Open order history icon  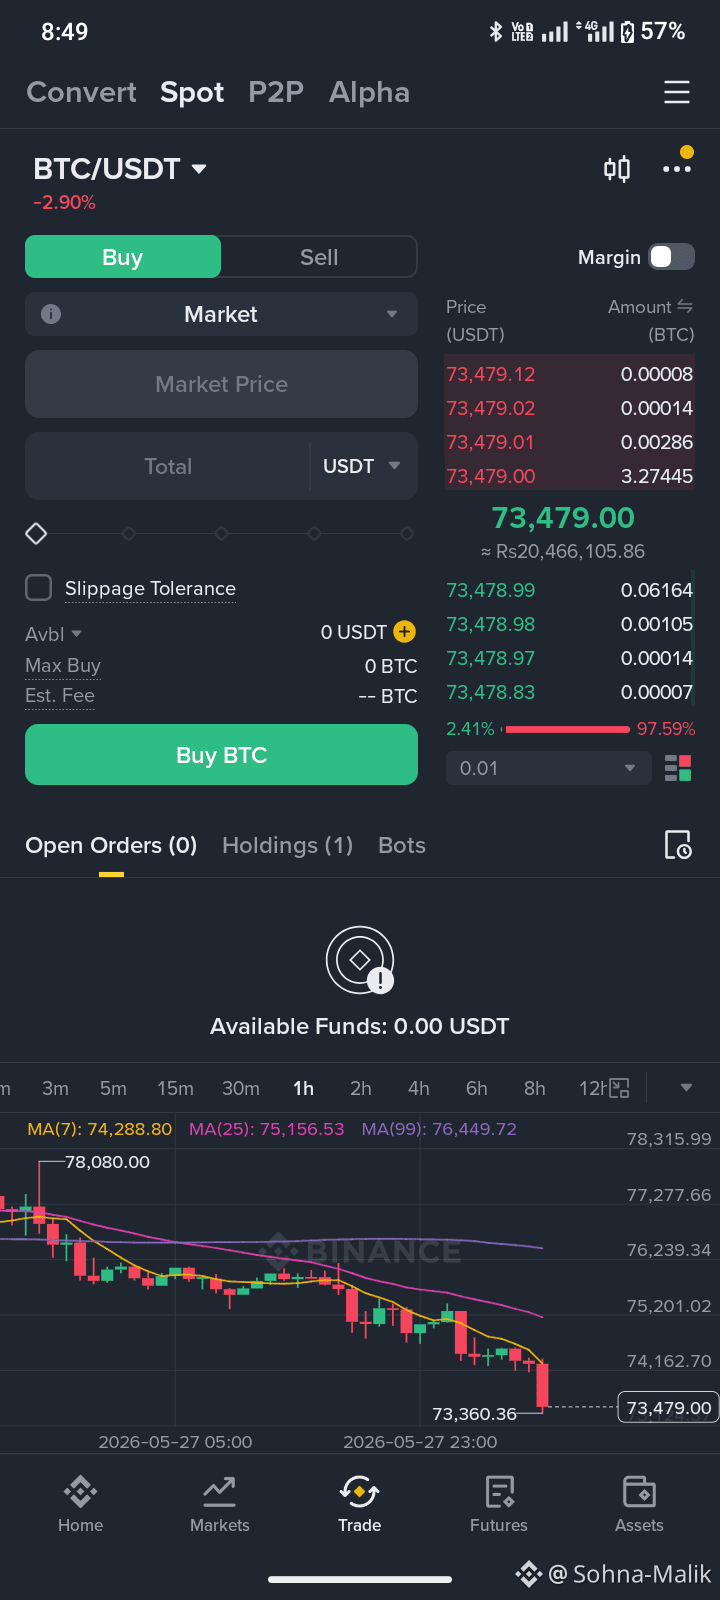coord(678,845)
